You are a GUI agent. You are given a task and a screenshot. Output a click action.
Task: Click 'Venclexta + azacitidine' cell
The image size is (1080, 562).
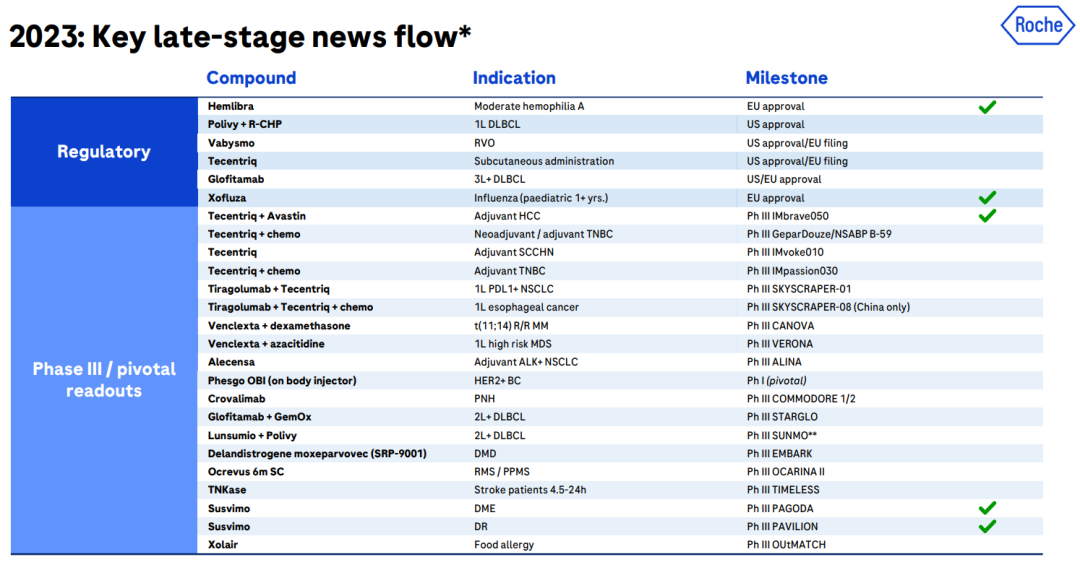click(x=266, y=344)
